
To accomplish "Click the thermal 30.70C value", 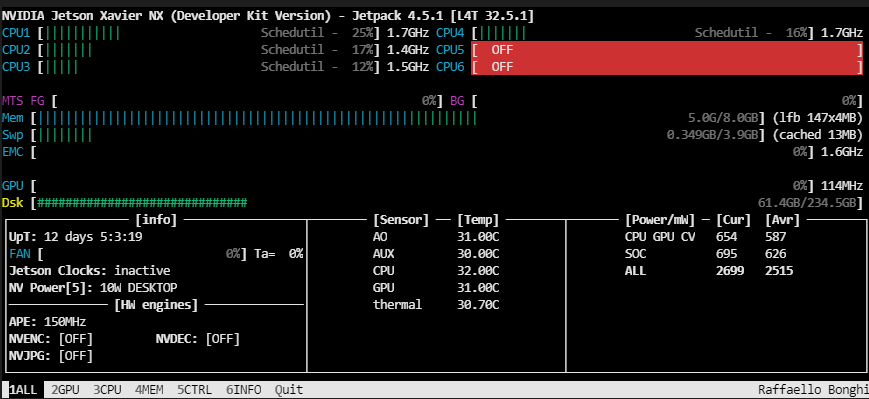I will pos(478,305).
